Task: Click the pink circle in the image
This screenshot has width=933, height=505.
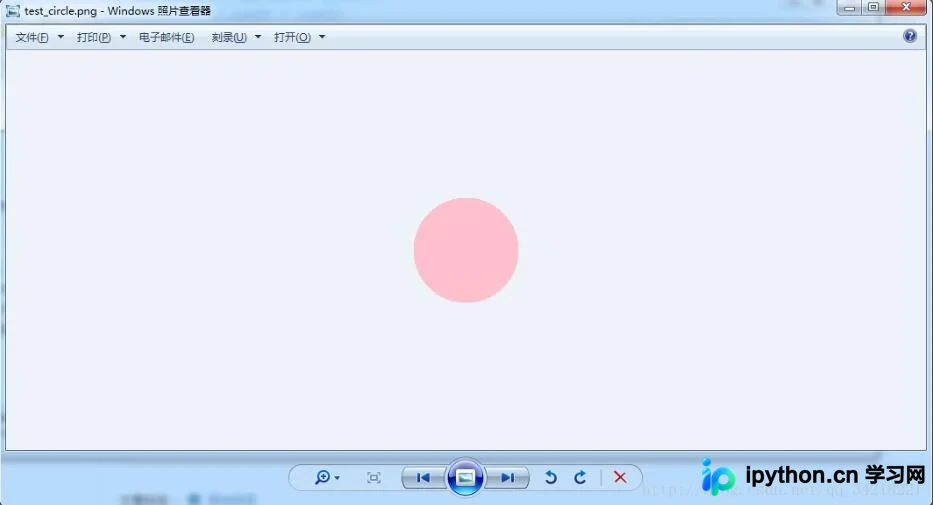Action: pos(466,250)
